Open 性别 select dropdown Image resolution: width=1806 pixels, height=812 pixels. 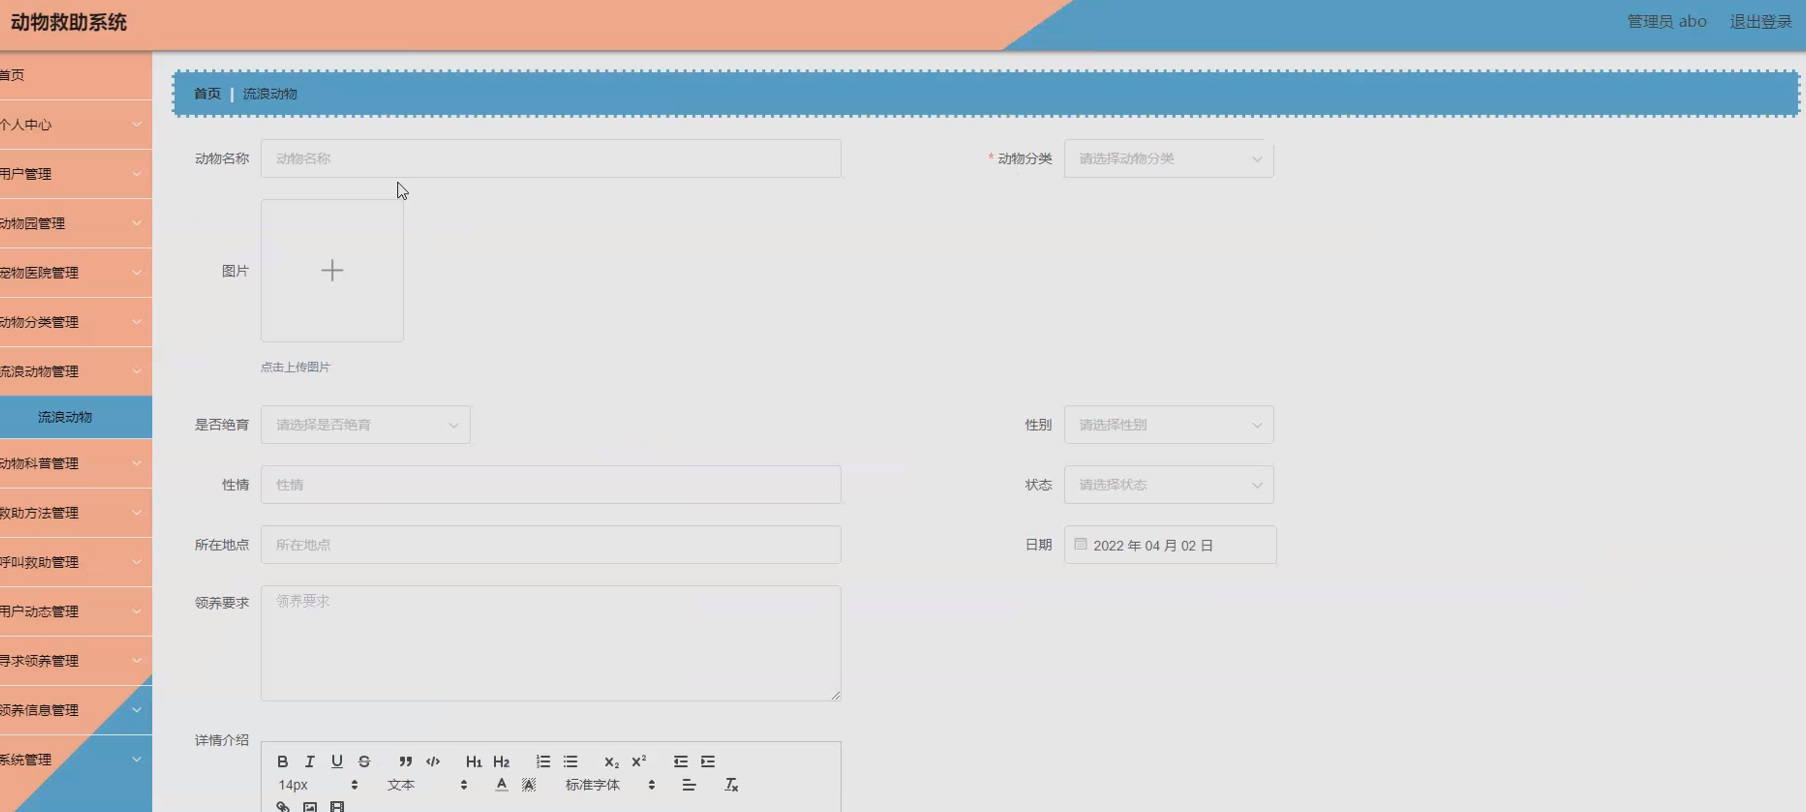click(1169, 425)
